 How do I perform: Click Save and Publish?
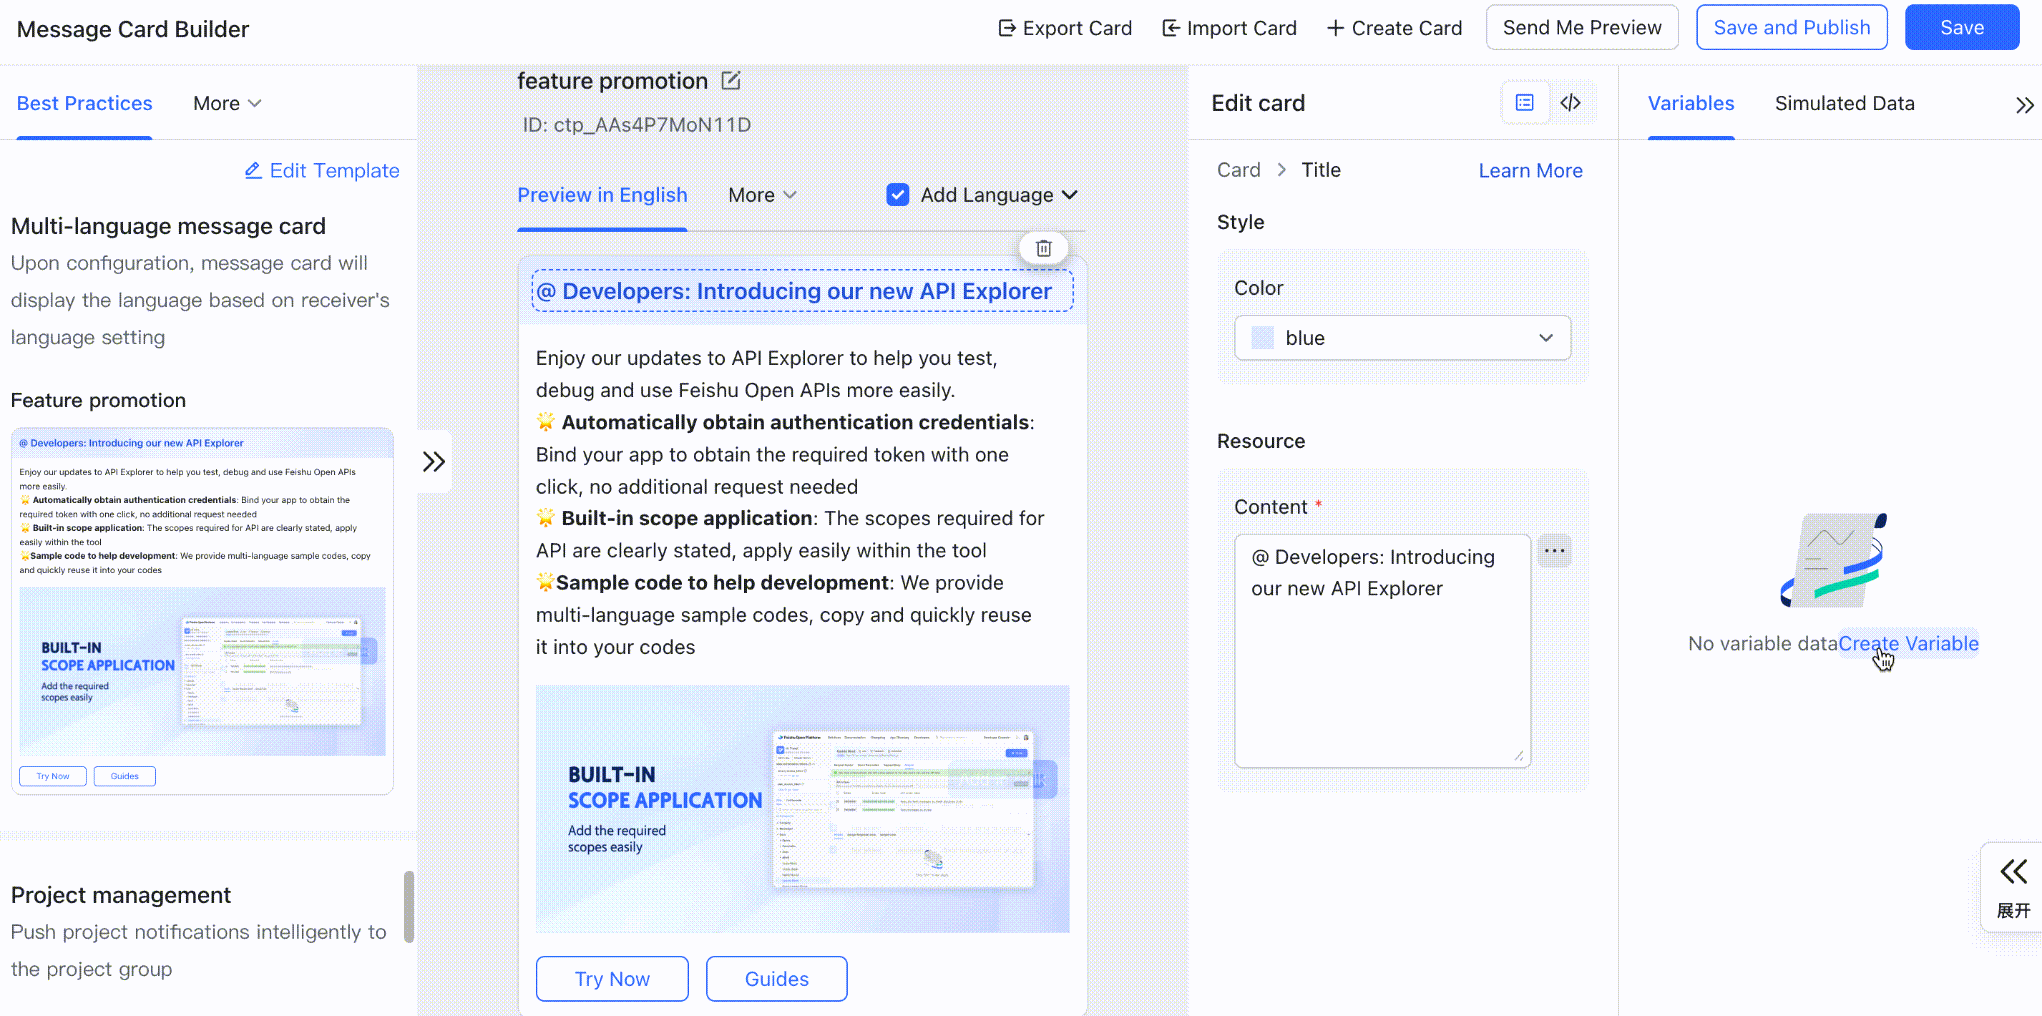[1792, 27]
